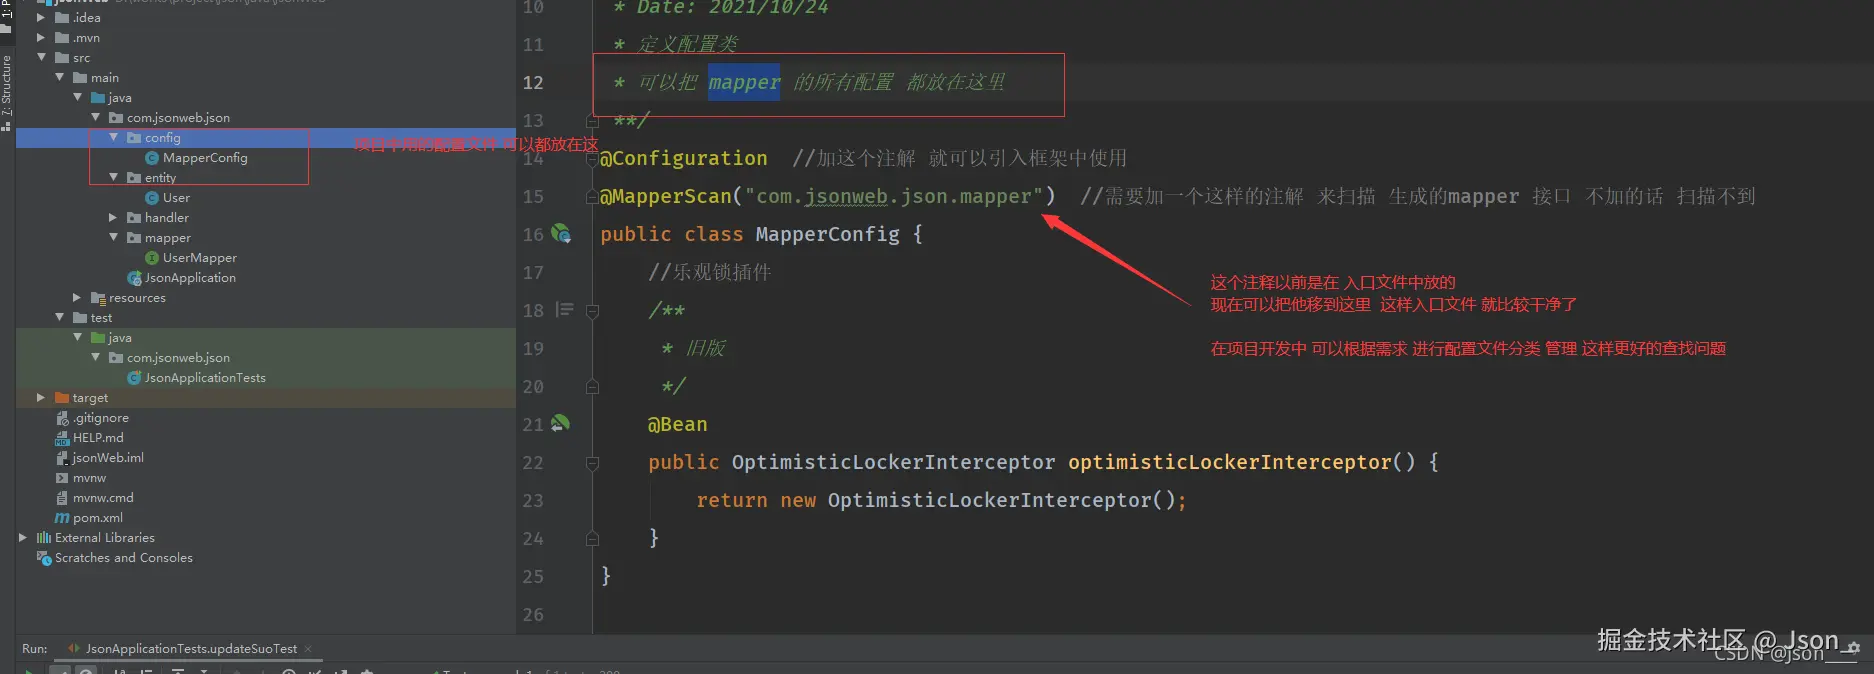
Task: Click the Spring bean gutter icon on line 16
Action: pyautogui.click(x=561, y=234)
